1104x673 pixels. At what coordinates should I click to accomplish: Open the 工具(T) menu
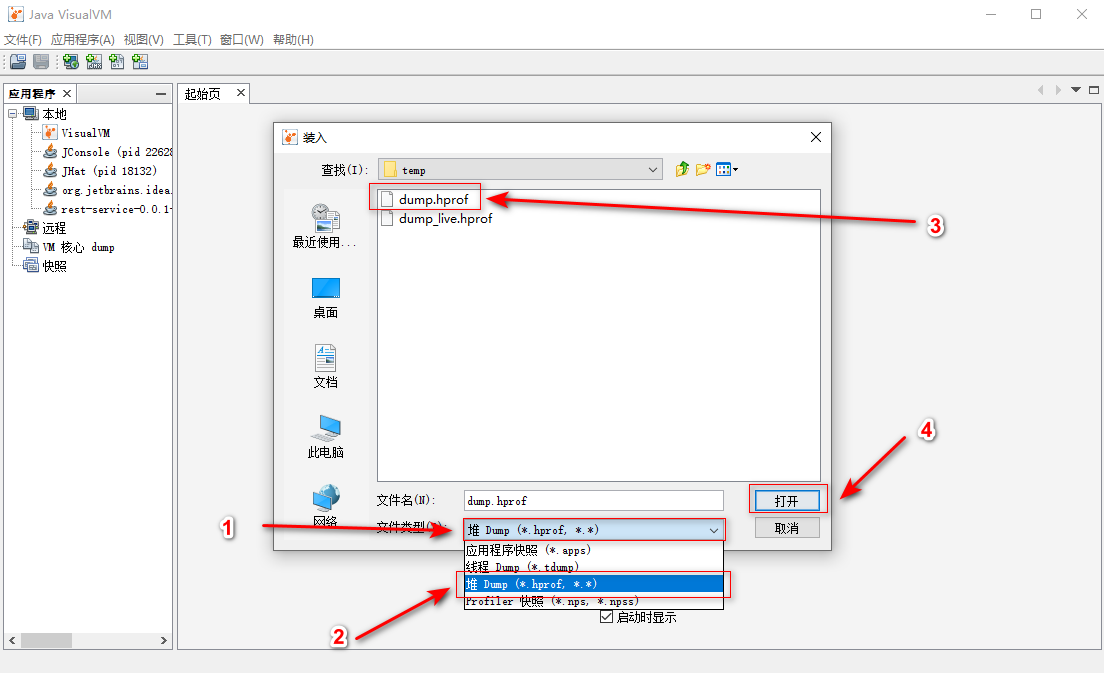pos(192,39)
